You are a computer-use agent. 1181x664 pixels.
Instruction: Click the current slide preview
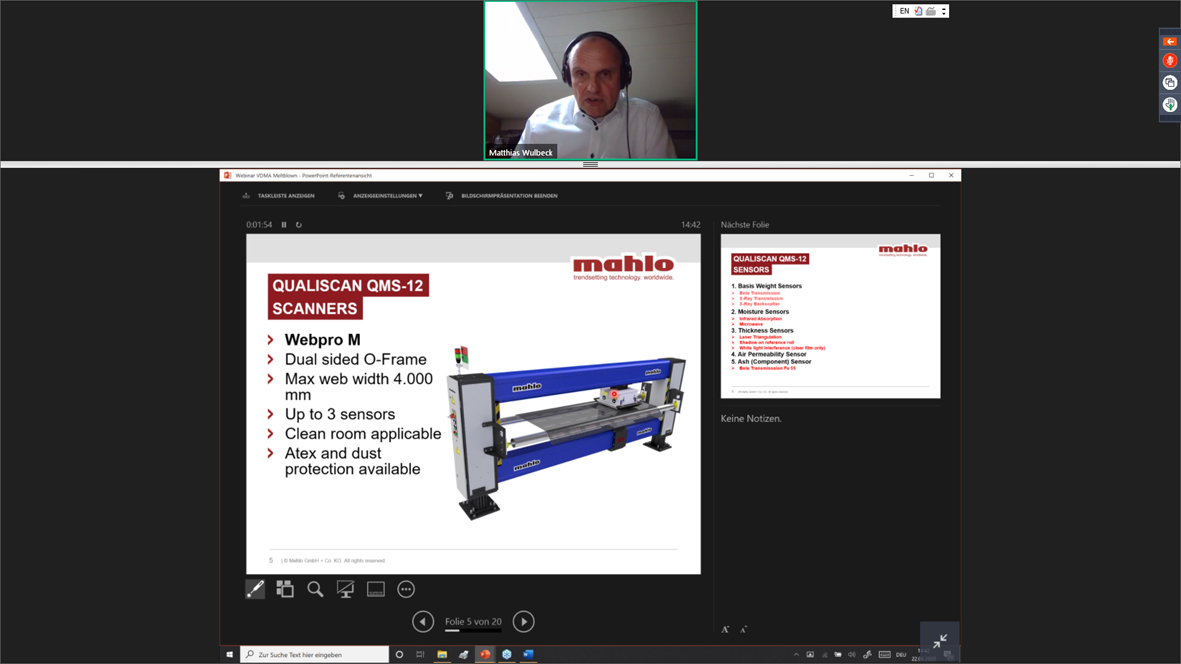tap(473, 404)
